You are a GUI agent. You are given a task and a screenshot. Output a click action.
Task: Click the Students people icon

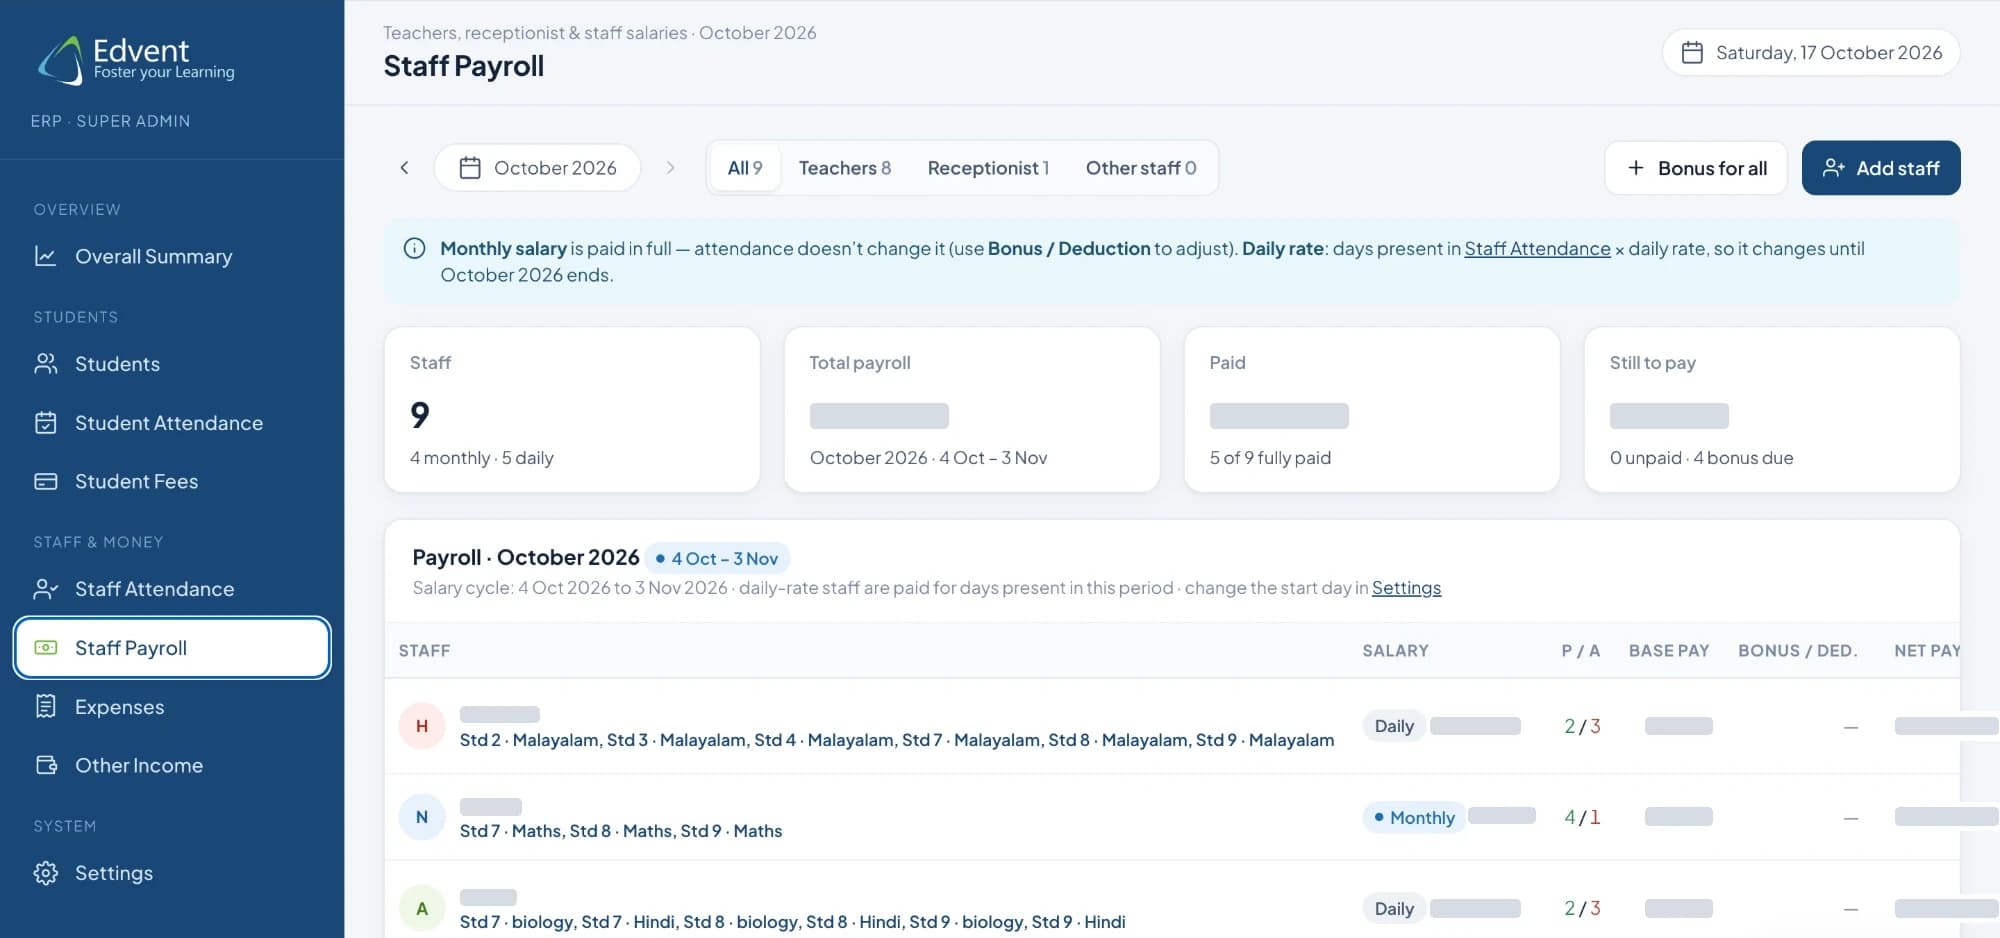pos(45,364)
